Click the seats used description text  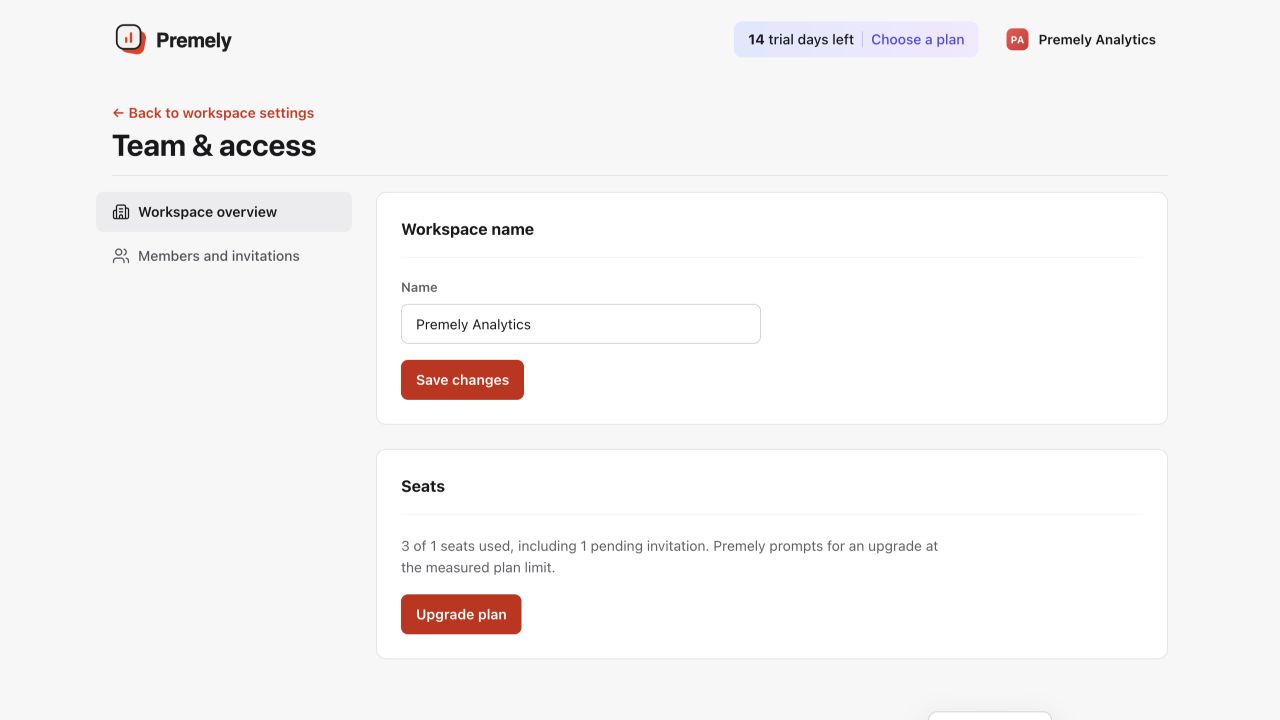coord(670,557)
